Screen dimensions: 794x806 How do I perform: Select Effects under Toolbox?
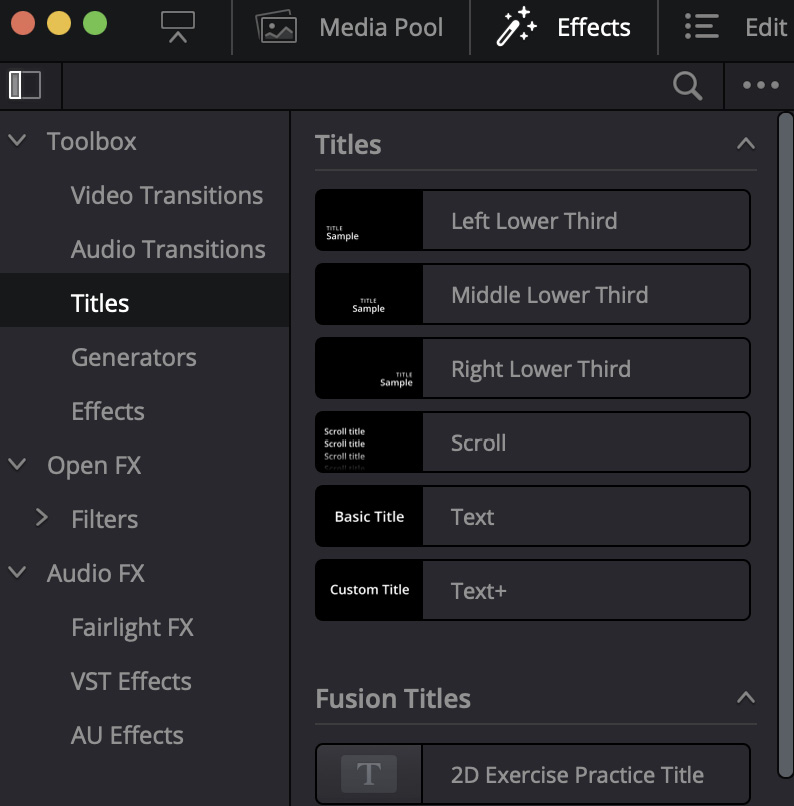point(108,411)
